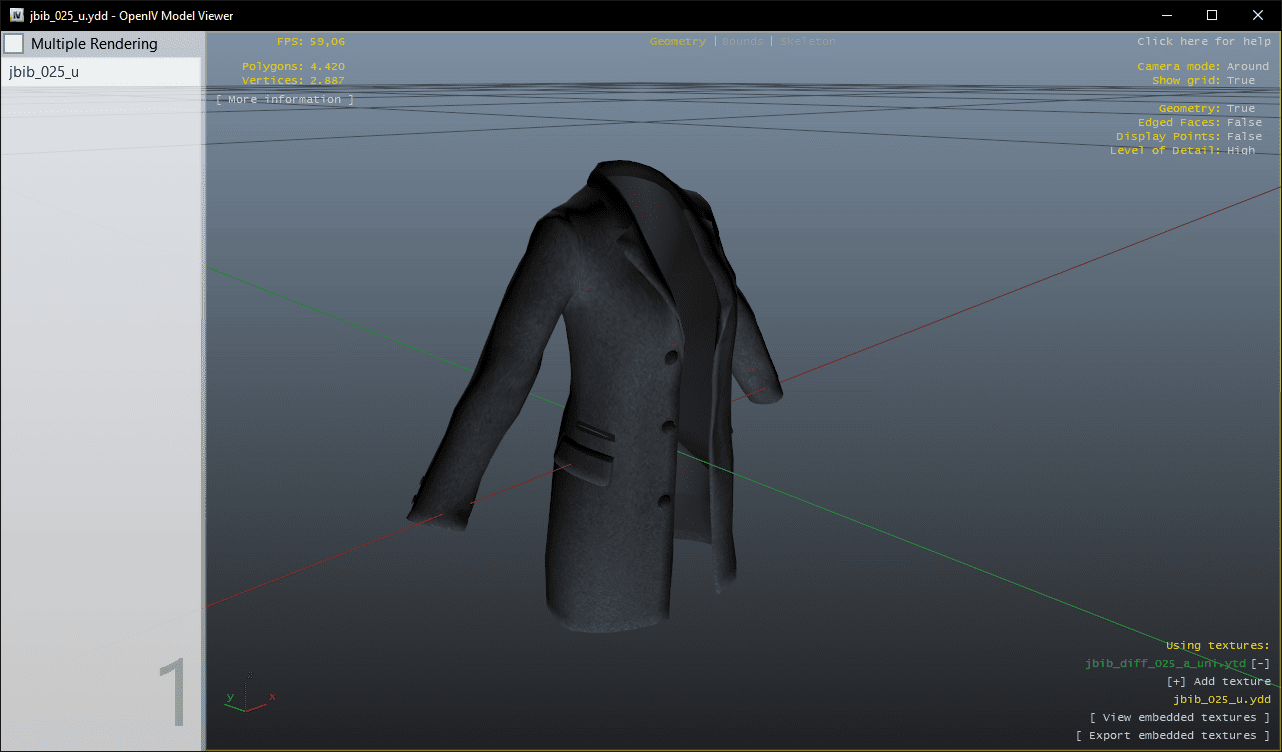The width and height of the screenshot is (1282, 752).
Task: Toggle Geometry True setting on right
Action: 1241,109
